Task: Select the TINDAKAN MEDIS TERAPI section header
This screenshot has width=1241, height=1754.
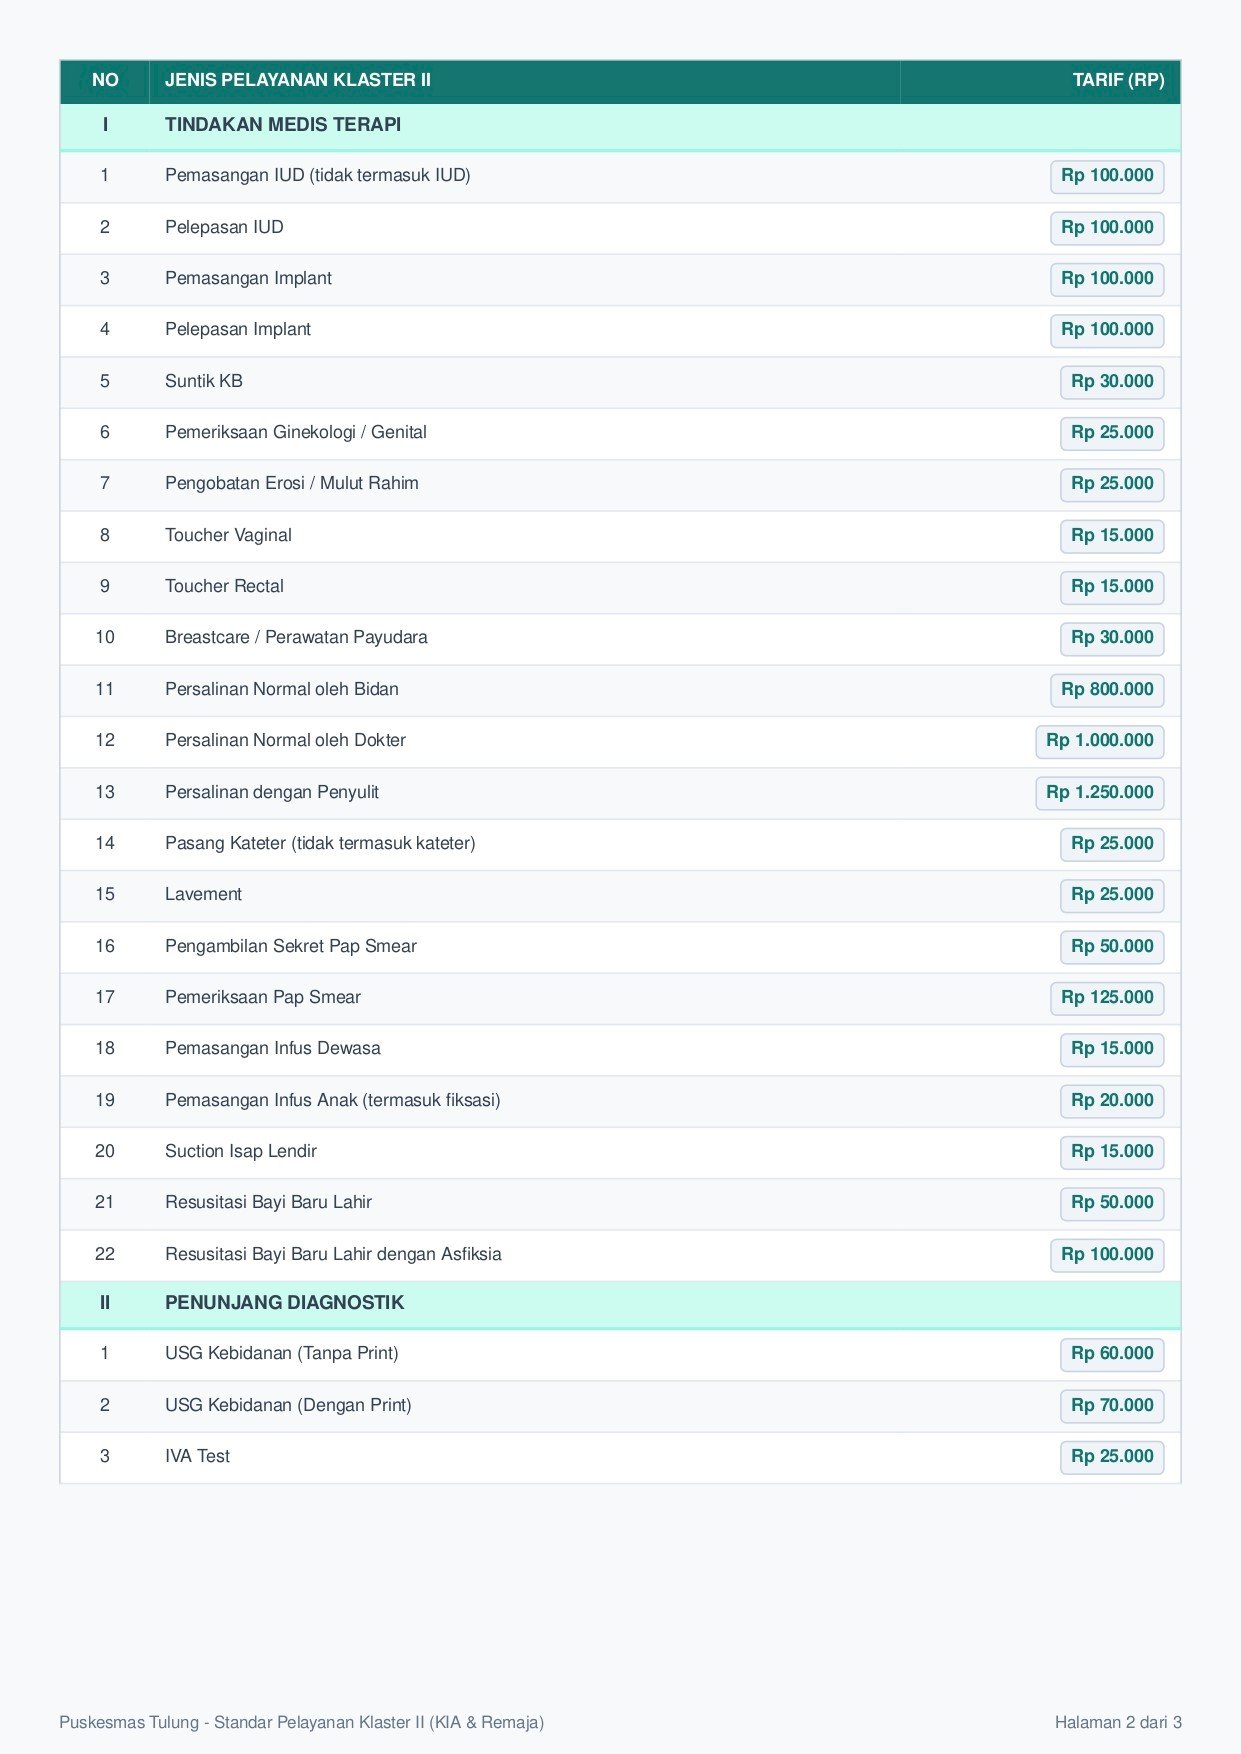Action: click(x=620, y=126)
